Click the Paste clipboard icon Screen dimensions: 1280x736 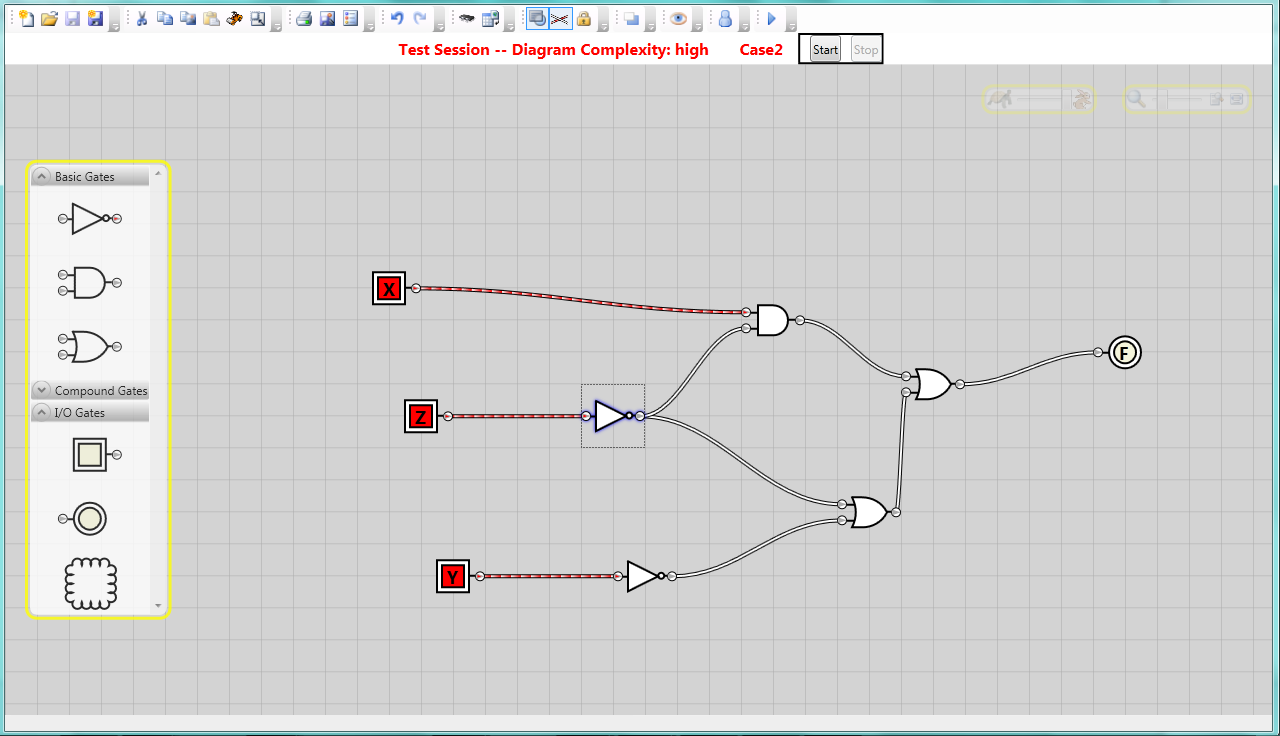211,18
